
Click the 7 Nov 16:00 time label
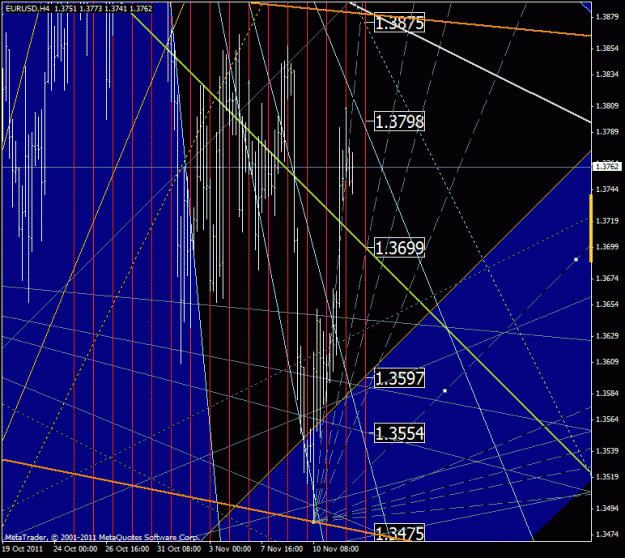(x=282, y=549)
